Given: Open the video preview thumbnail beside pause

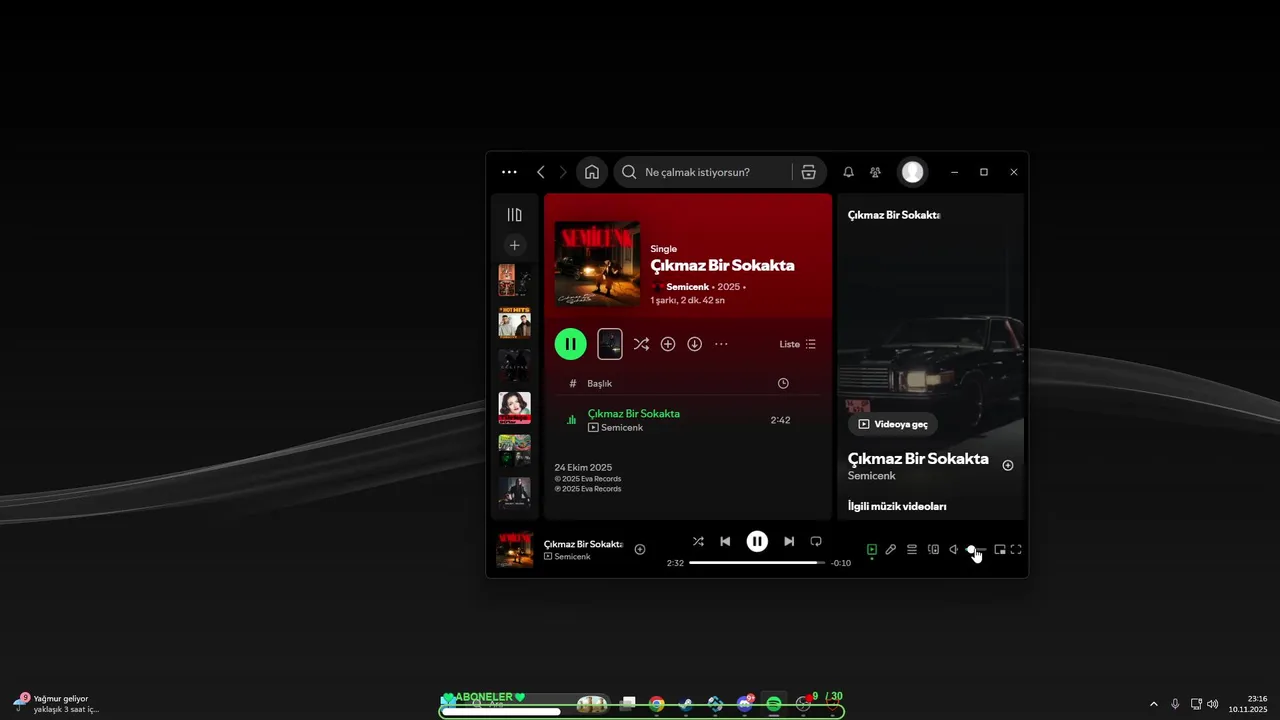Looking at the screenshot, I should [610, 344].
